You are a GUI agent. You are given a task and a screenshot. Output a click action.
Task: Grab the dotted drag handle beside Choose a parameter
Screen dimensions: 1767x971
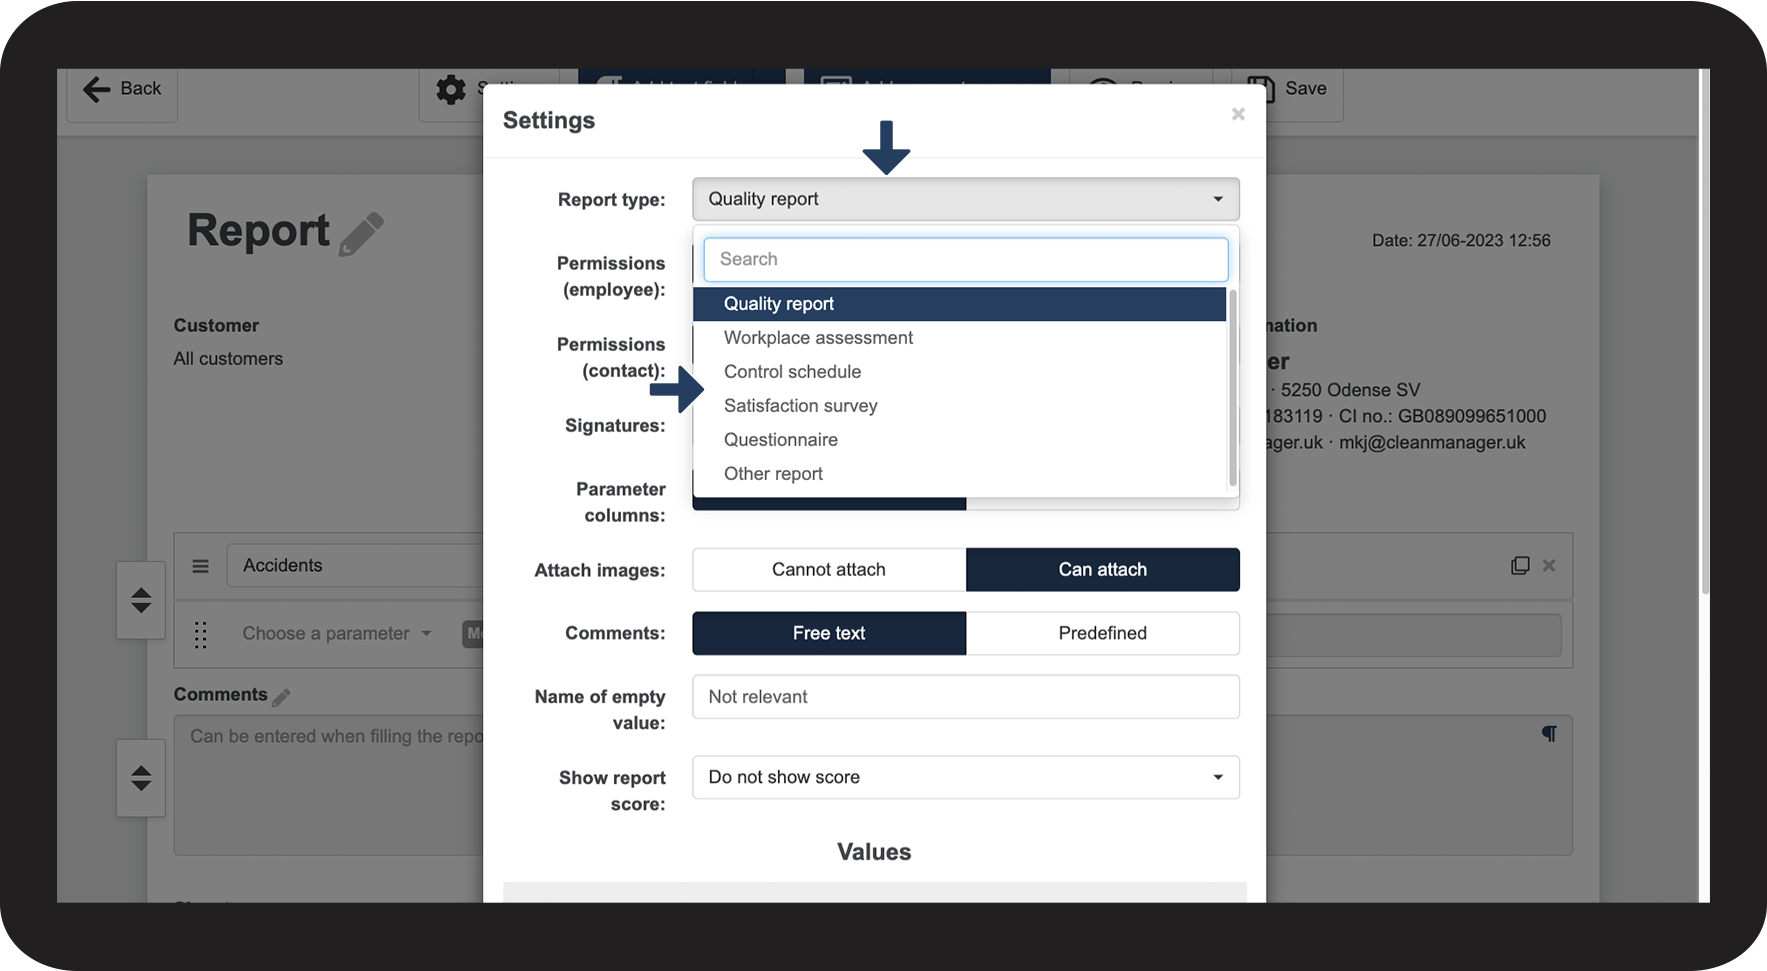[201, 634]
